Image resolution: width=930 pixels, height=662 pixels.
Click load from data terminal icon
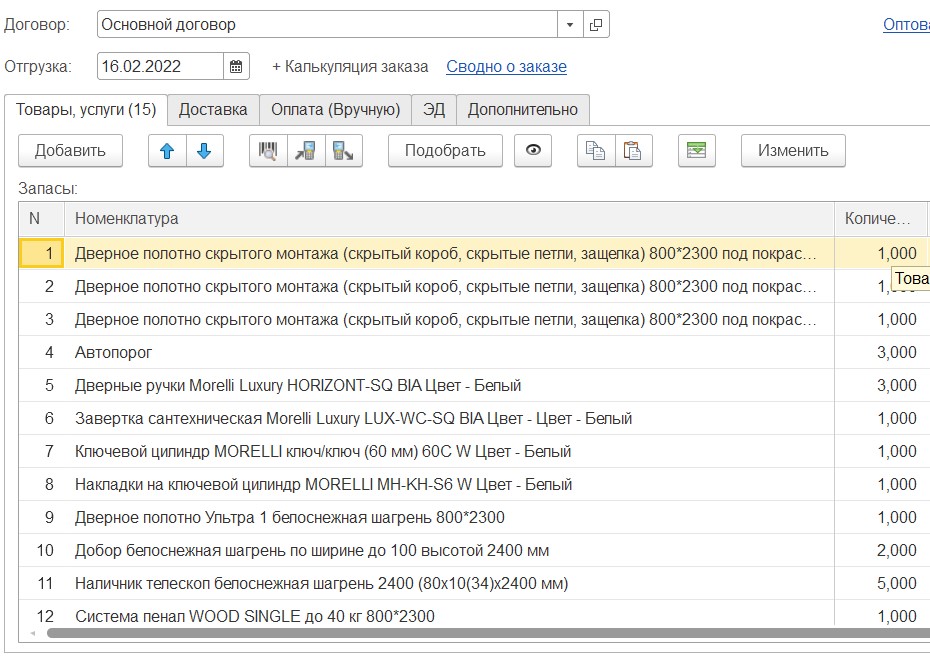point(305,151)
